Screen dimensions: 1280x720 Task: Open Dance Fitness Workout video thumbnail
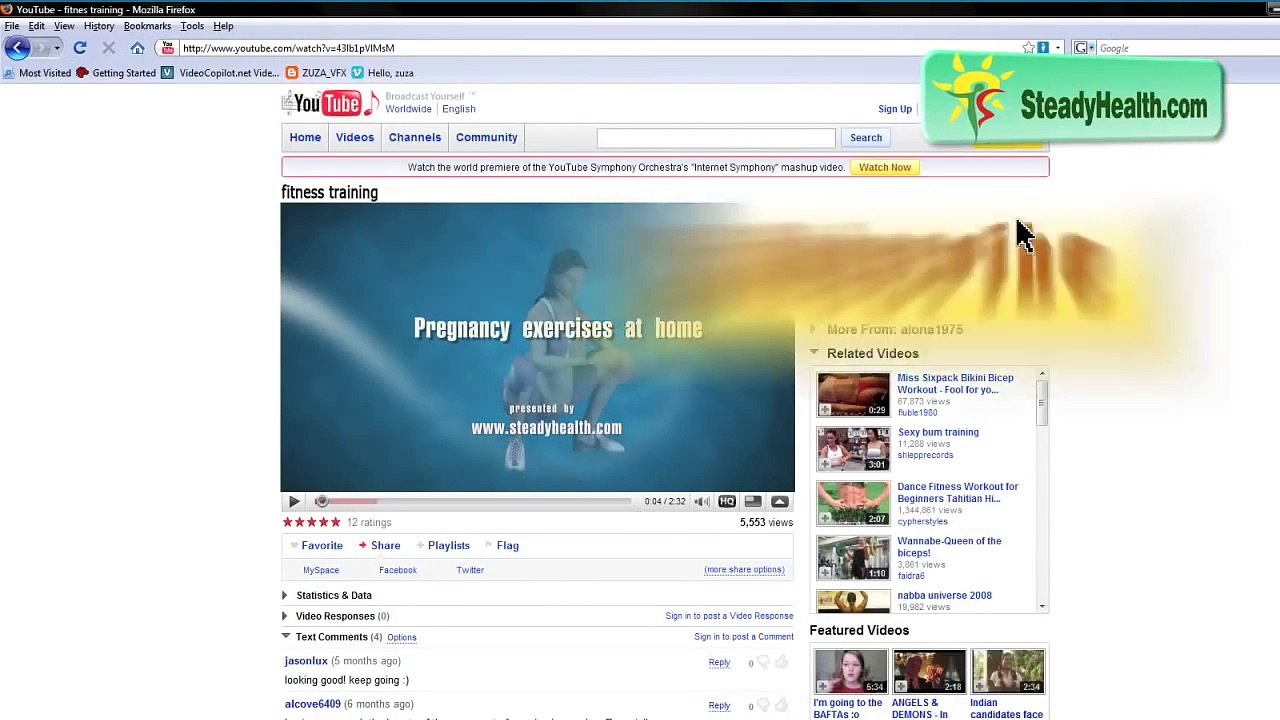tap(853, 503)
